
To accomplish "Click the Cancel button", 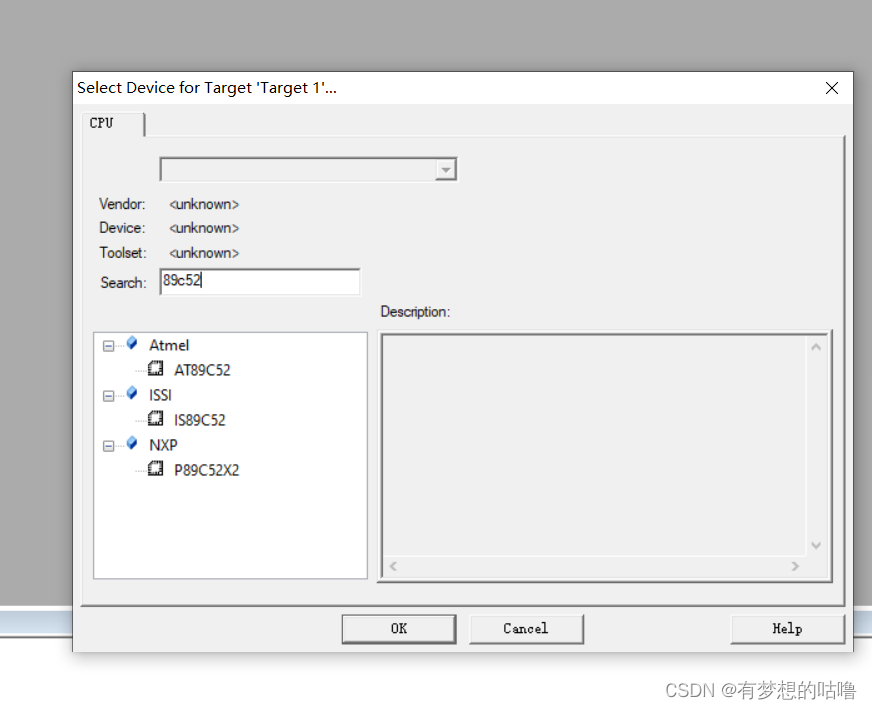I will 526,629.
